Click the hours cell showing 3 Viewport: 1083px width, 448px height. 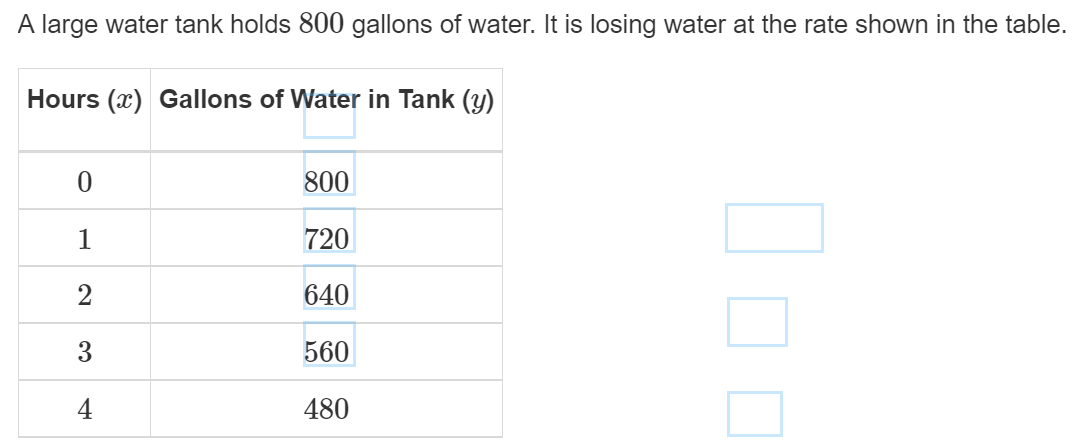[x=85, y=352]
